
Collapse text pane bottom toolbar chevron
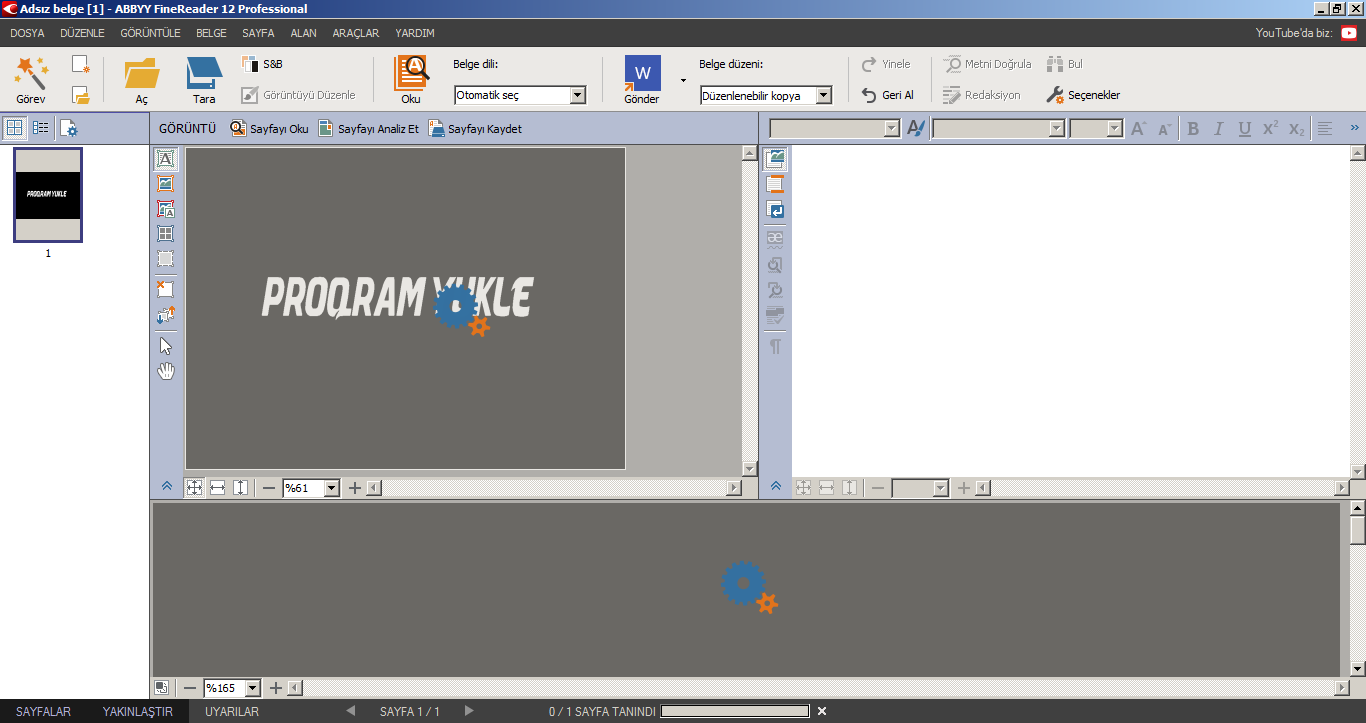[x=776, y=487]
